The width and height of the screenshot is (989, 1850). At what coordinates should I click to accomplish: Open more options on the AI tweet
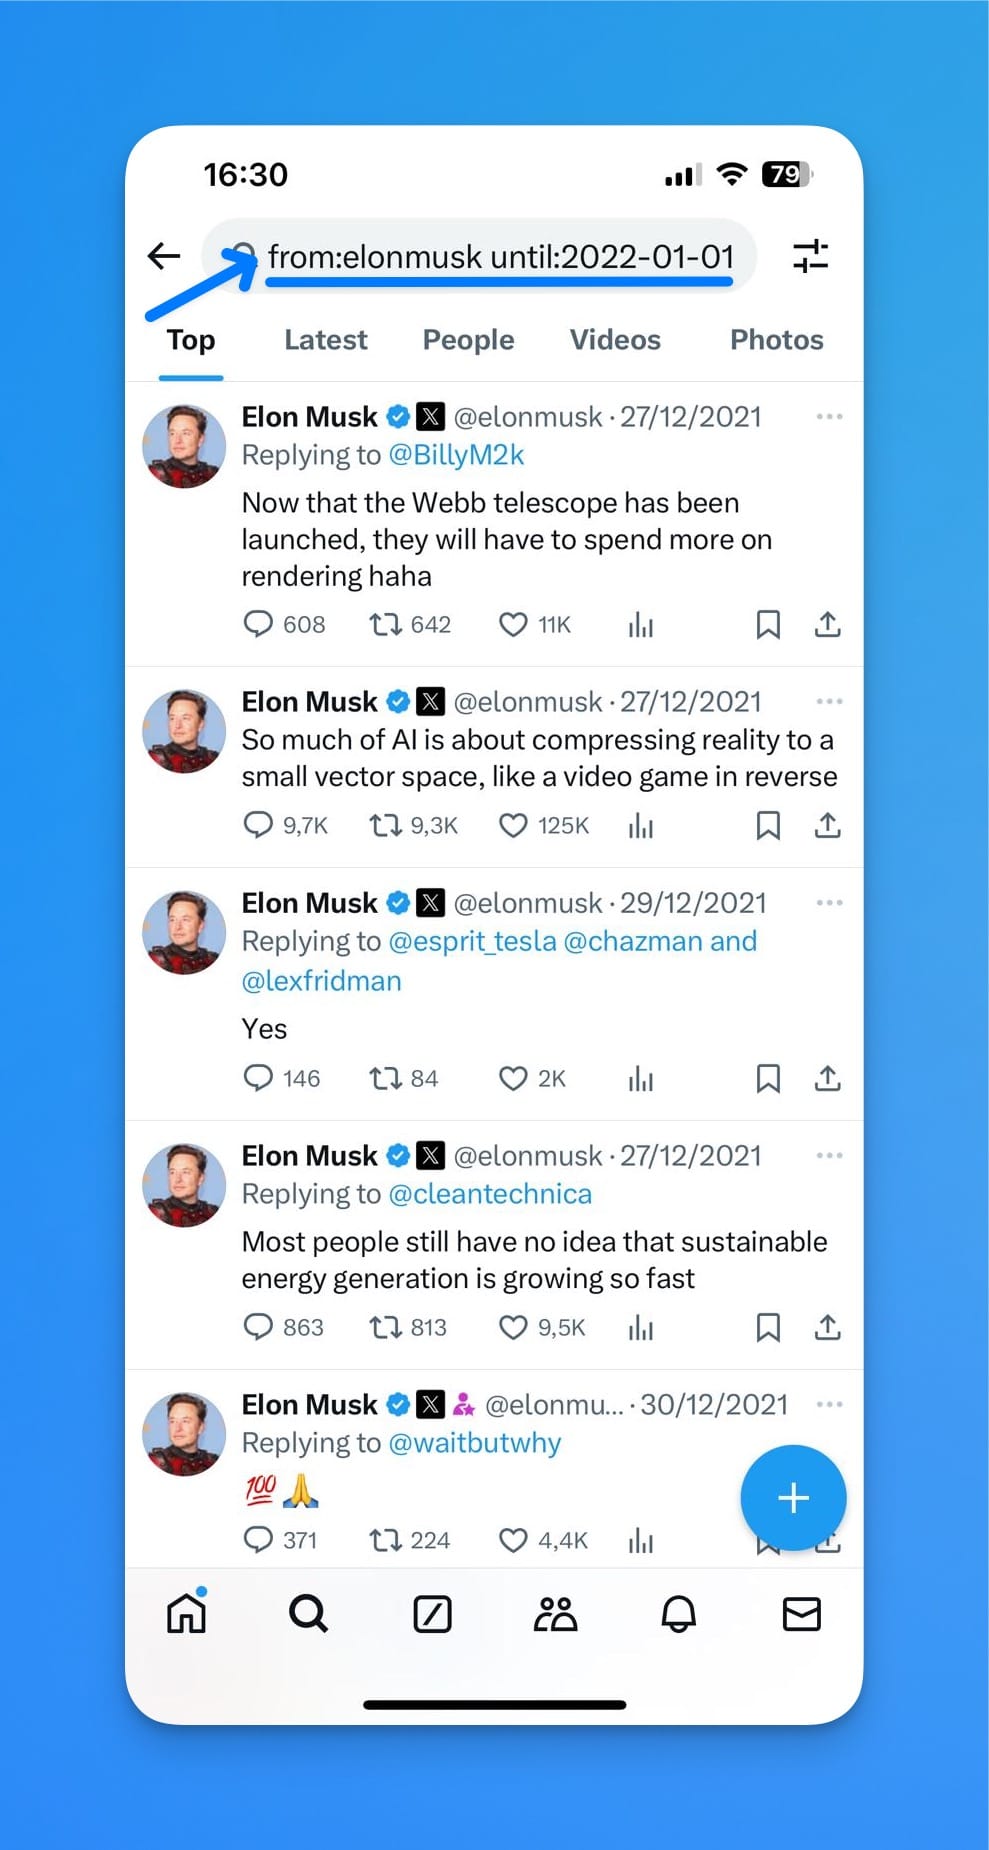tap(829, 701)
